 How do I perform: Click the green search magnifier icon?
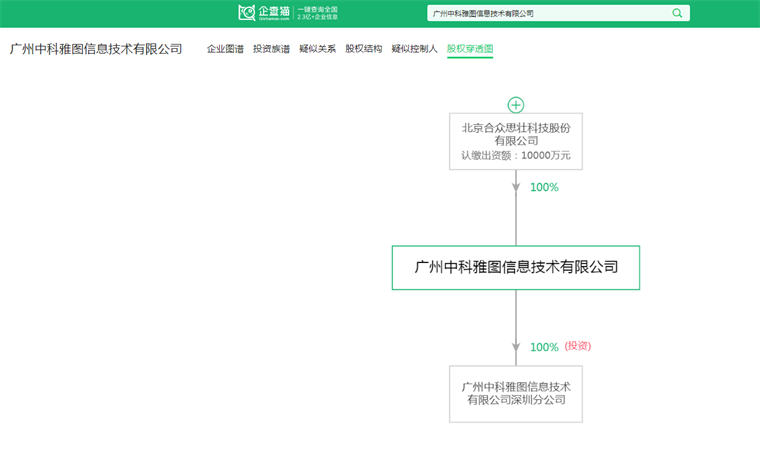tap(677, 13)
